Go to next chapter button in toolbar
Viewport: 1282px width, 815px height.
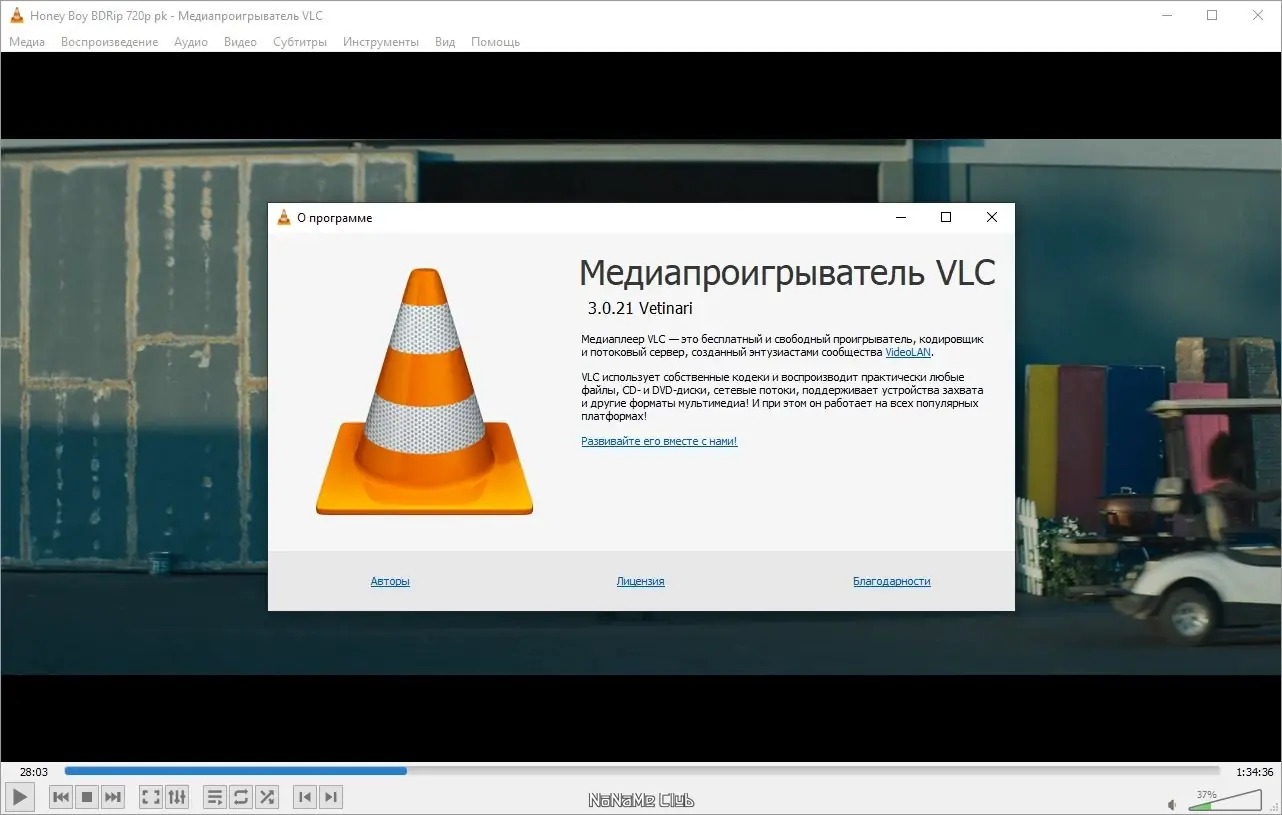pyautogui.click(x=331, y=797)
